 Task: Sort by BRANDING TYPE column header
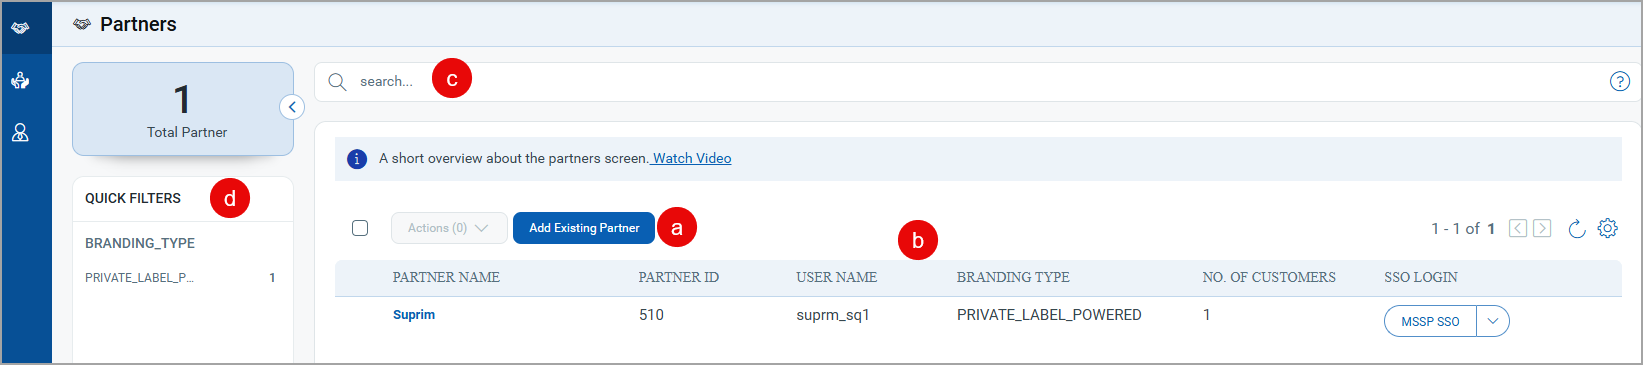(1013, 277)
